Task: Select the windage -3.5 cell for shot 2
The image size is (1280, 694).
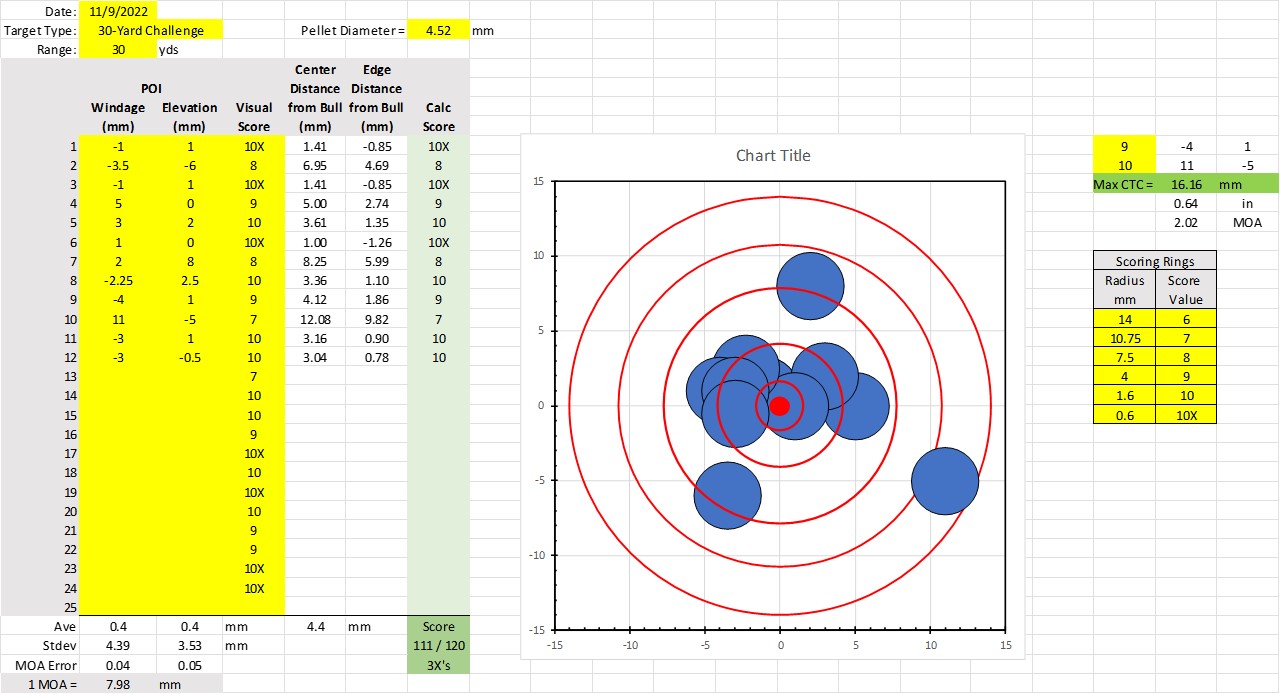Action: click(x=118, y=165)
